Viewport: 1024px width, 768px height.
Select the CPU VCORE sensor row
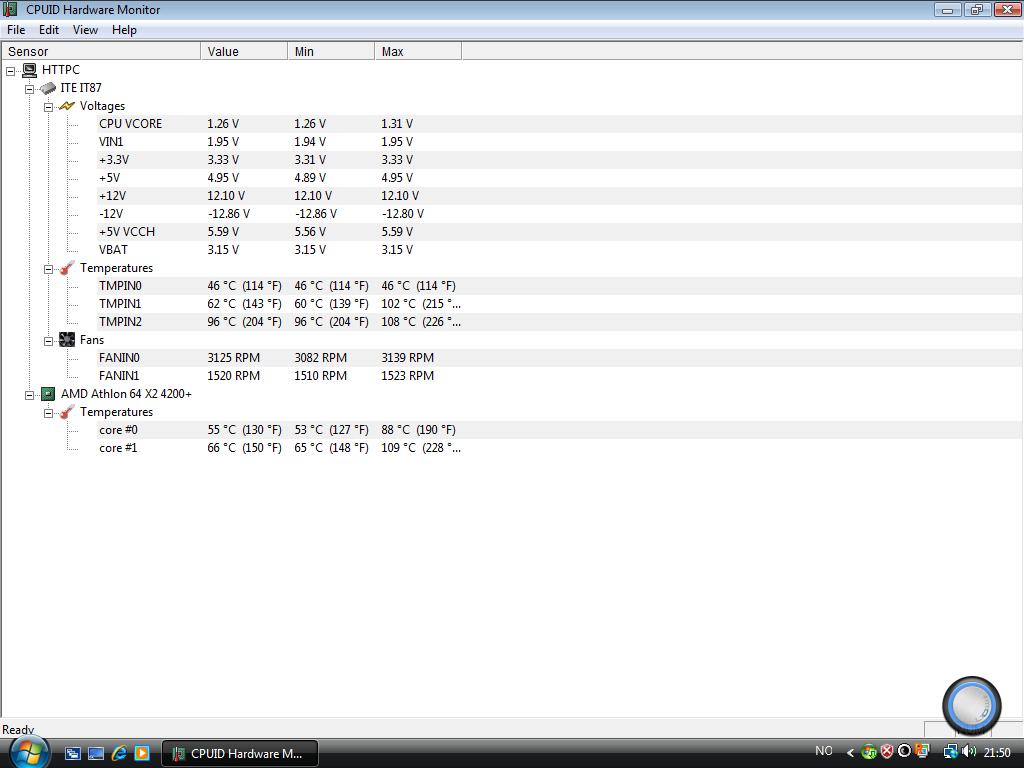coord(130,124)
